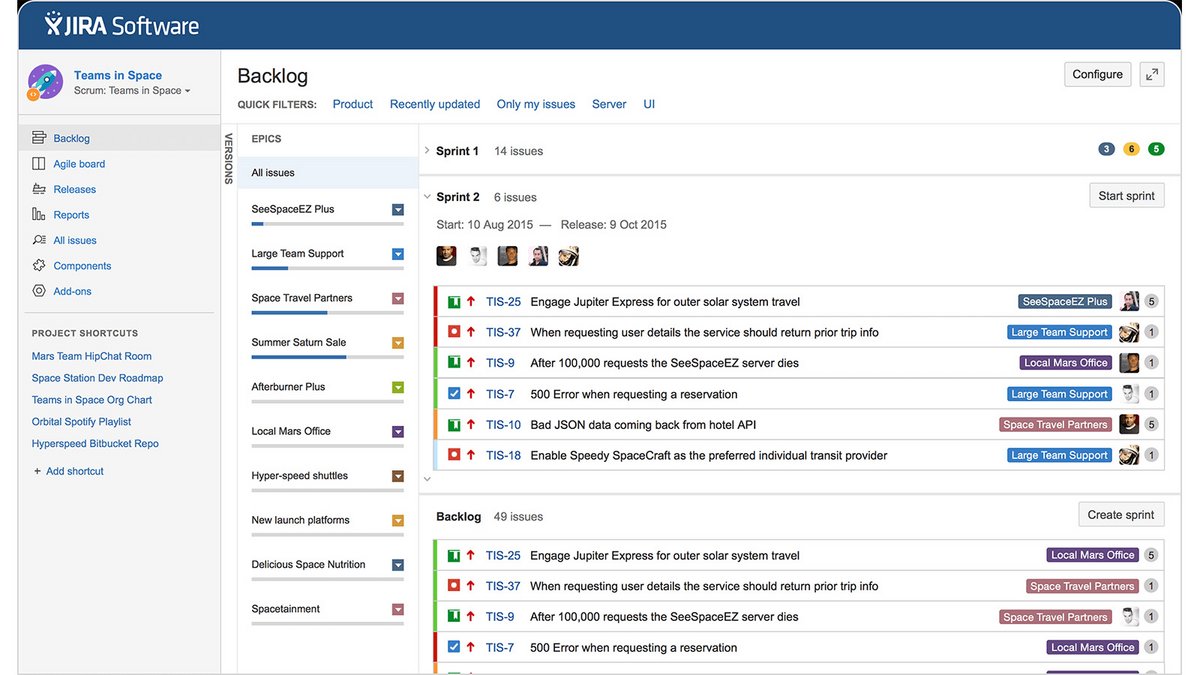
Task: Go to Agile board in the sidebar
Action: tap(79, 164)
